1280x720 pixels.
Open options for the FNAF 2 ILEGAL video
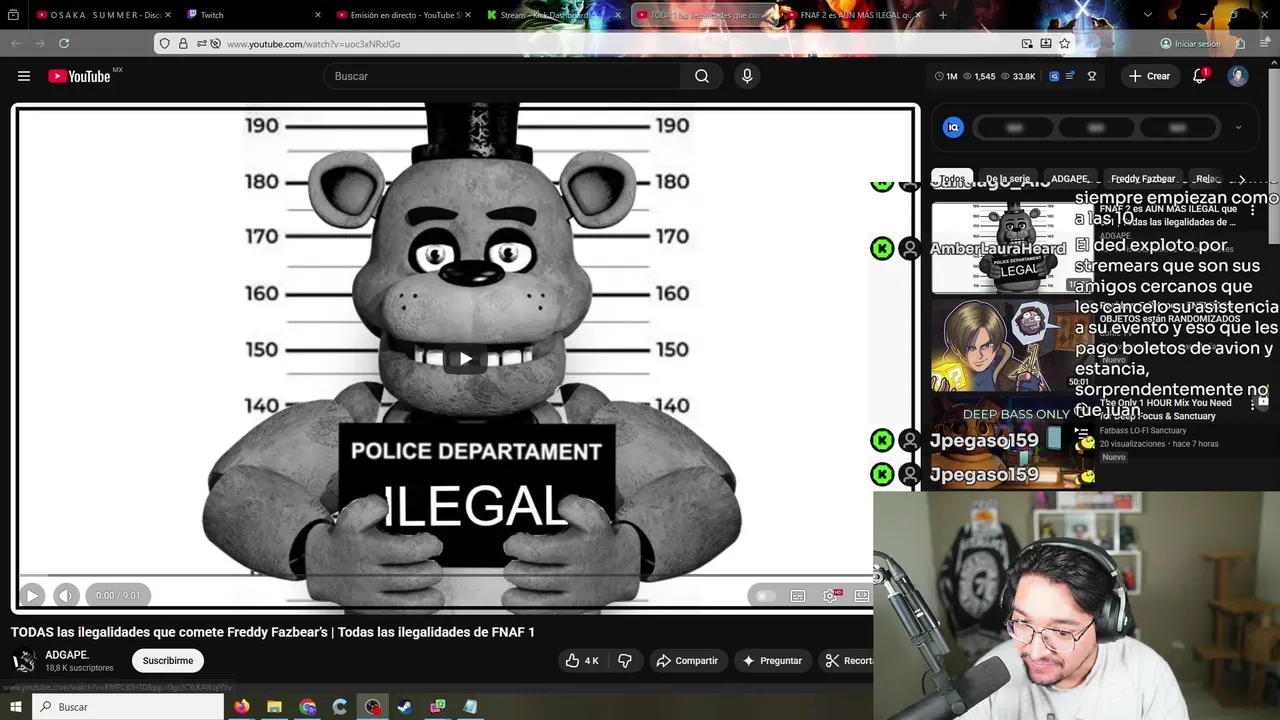coord(1252,211)
